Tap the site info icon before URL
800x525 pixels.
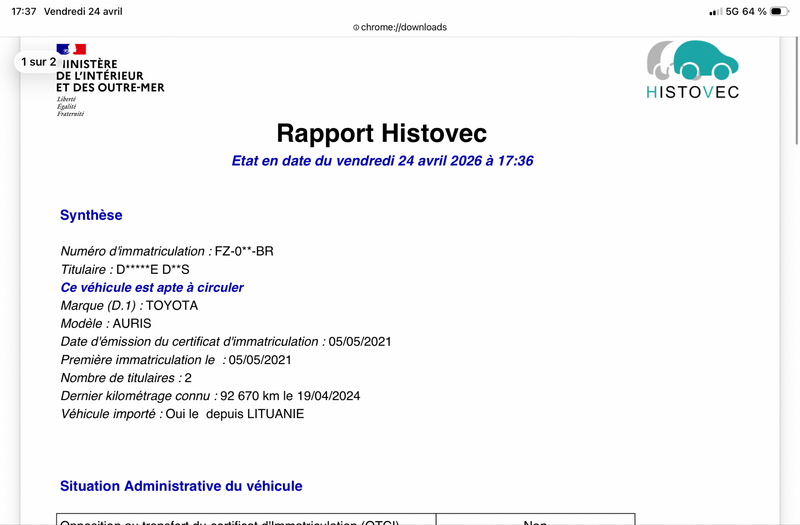click(x=356, y=28)
